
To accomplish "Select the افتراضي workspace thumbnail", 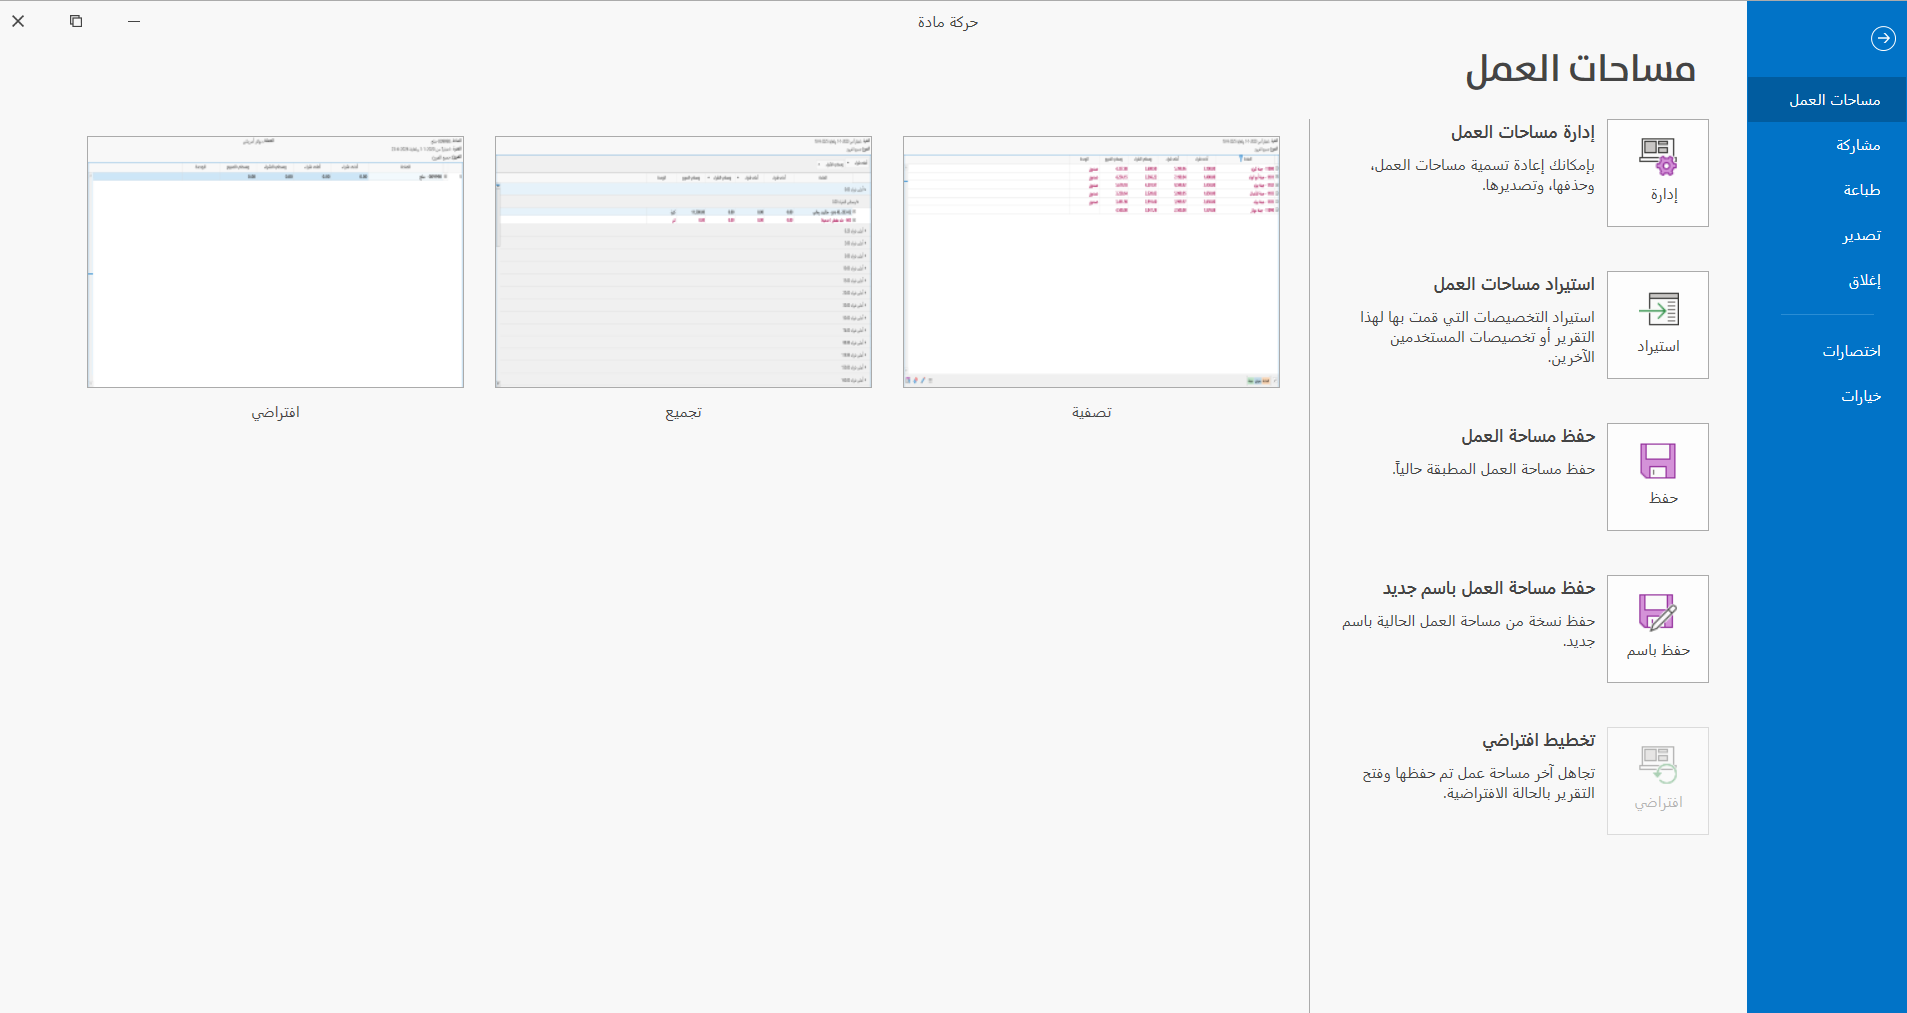I will point(275,262).
